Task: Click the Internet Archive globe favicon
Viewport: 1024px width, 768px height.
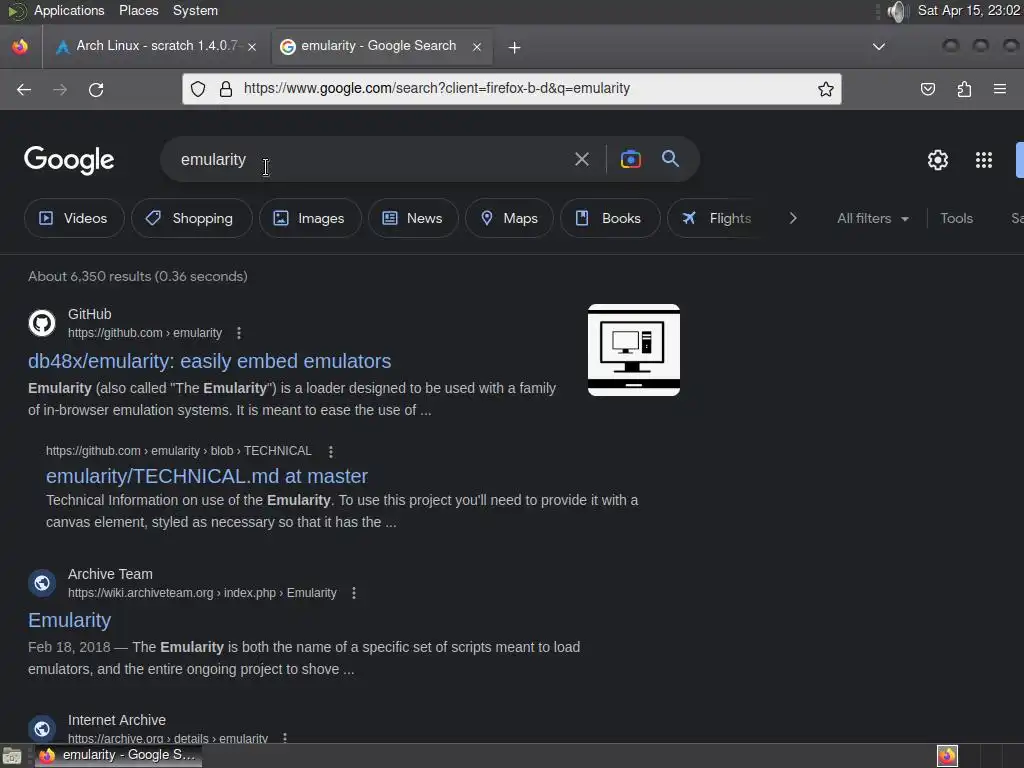Action: pos(42,728)
